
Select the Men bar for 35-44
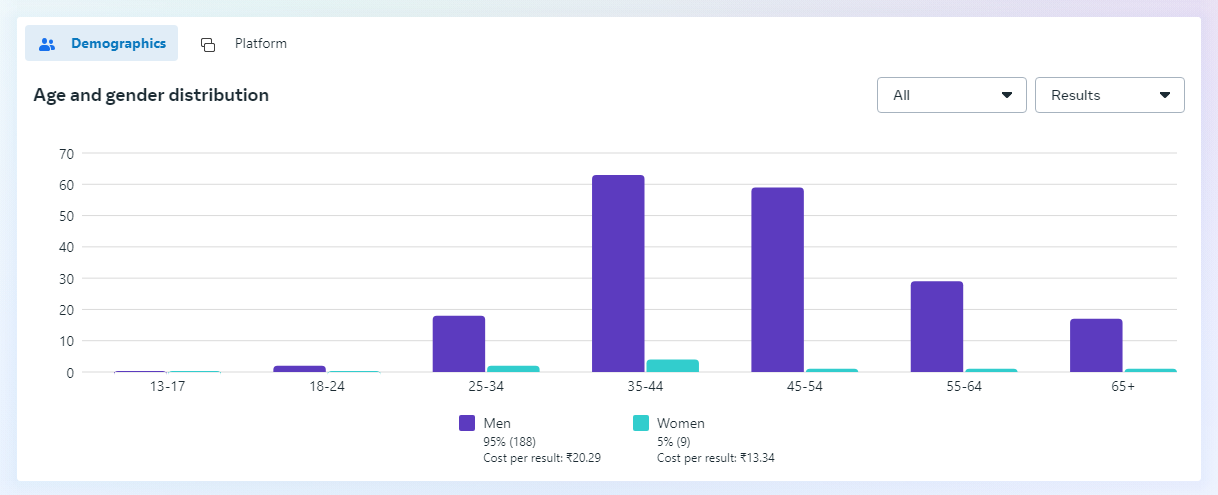coord(618,273)
